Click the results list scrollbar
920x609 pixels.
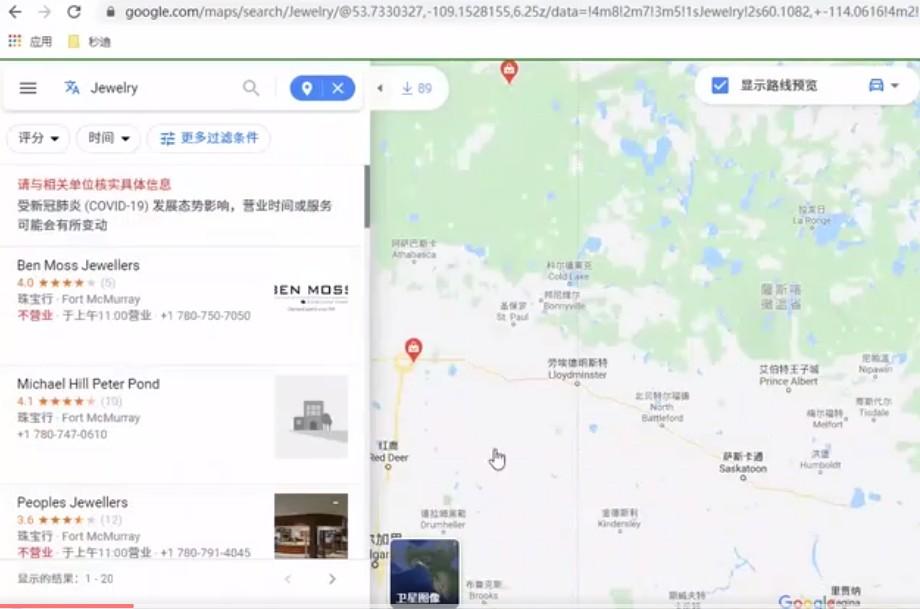367,197
